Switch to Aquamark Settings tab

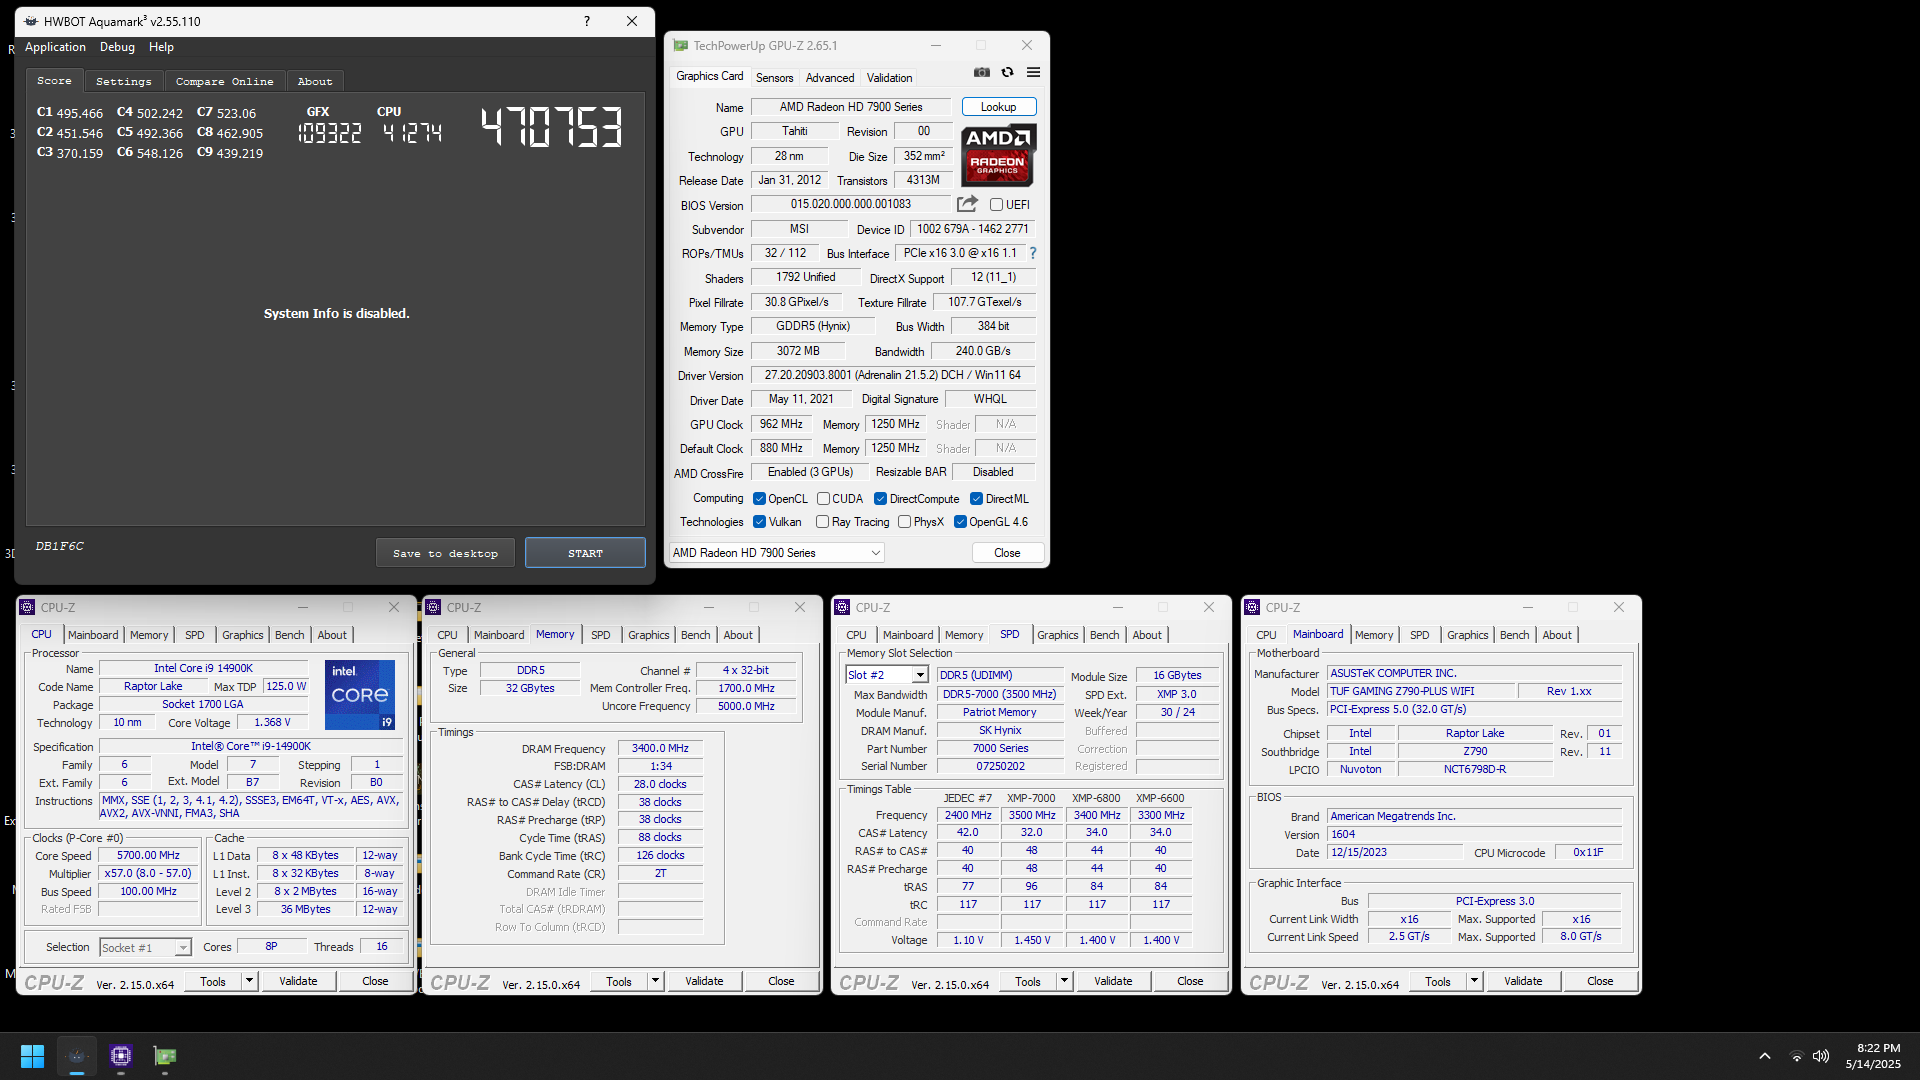(124, 81)
